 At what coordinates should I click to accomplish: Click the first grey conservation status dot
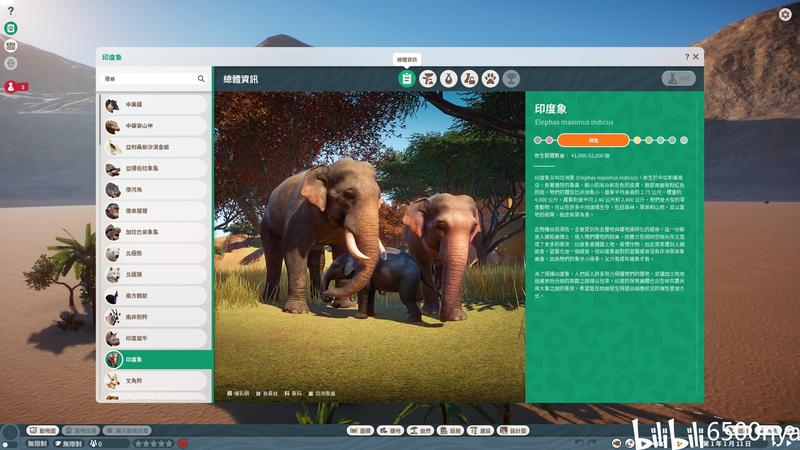click(x=537, y=140)
